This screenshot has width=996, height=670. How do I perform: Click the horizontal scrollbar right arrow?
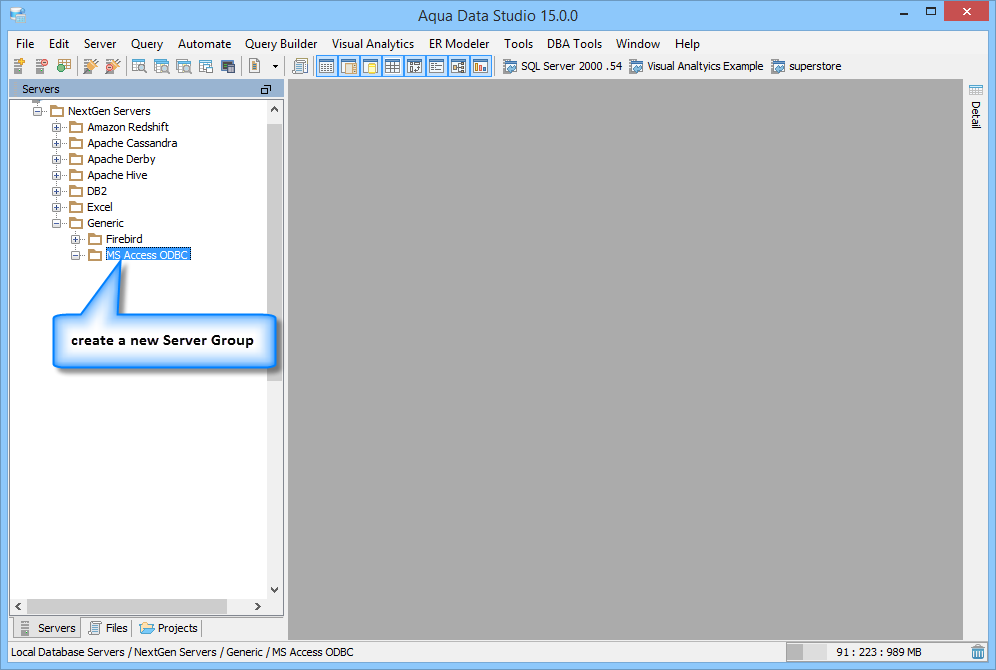[258, 606]
